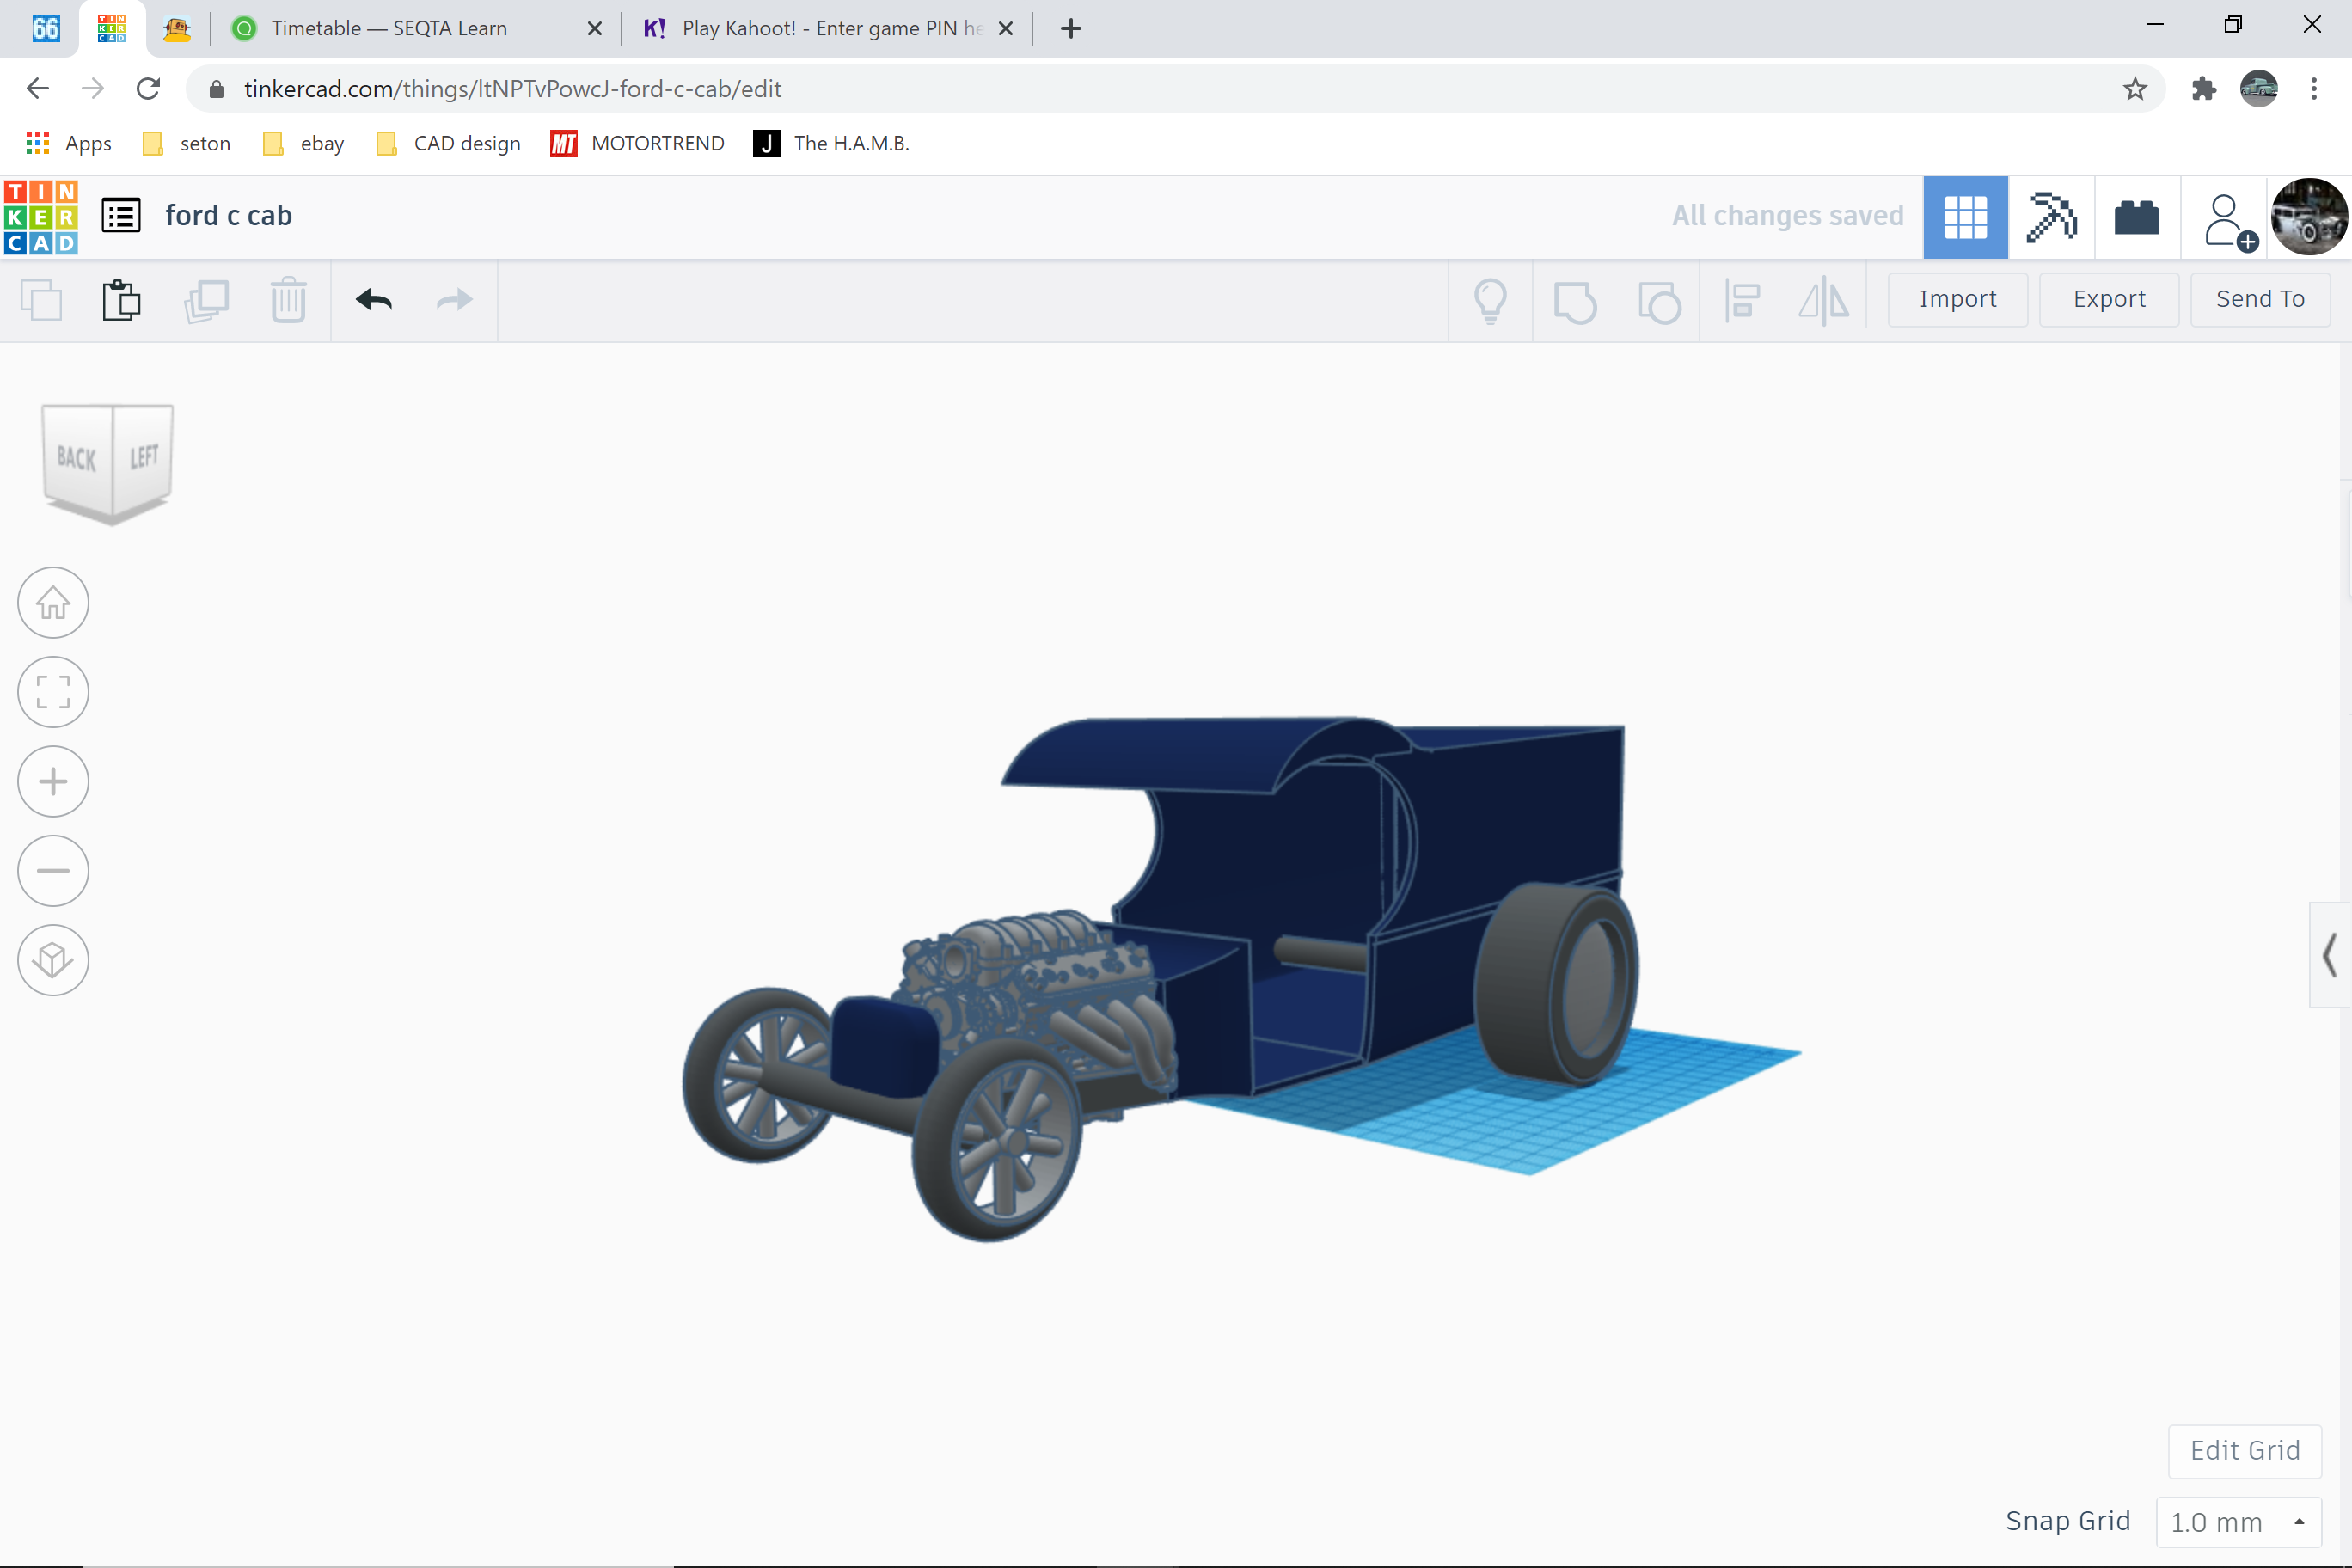Click the Import button

pyautogui.click(x=1957, y=299)
